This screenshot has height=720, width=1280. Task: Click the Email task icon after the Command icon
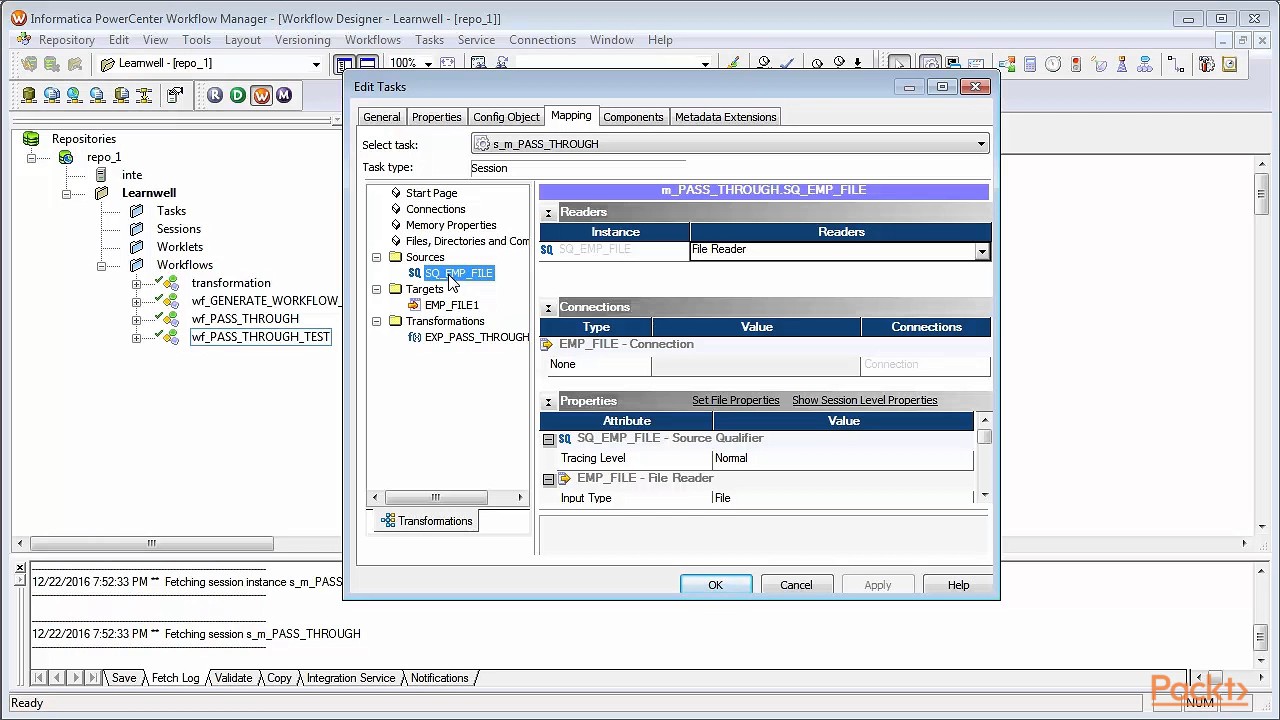[x=976, y=64]
